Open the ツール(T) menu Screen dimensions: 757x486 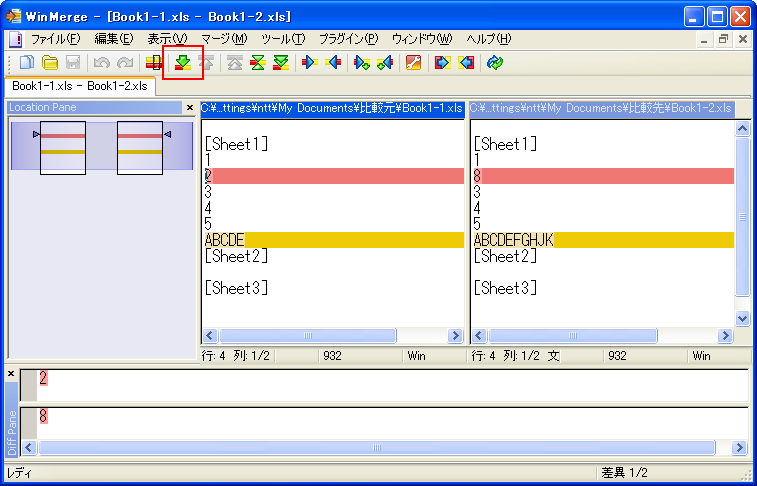coord(283,39)
